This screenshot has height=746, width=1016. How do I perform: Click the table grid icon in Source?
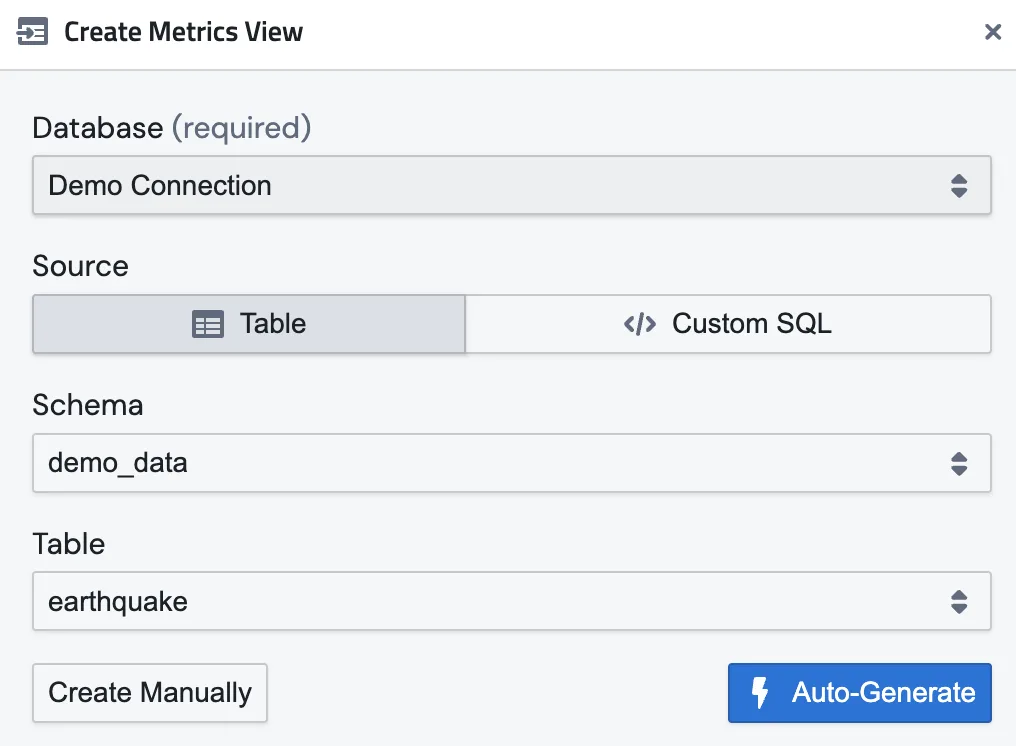[208, 324]
